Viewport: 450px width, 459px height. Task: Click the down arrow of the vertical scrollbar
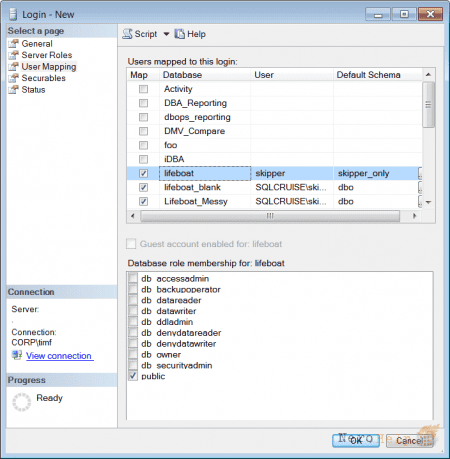pos(428,202)
